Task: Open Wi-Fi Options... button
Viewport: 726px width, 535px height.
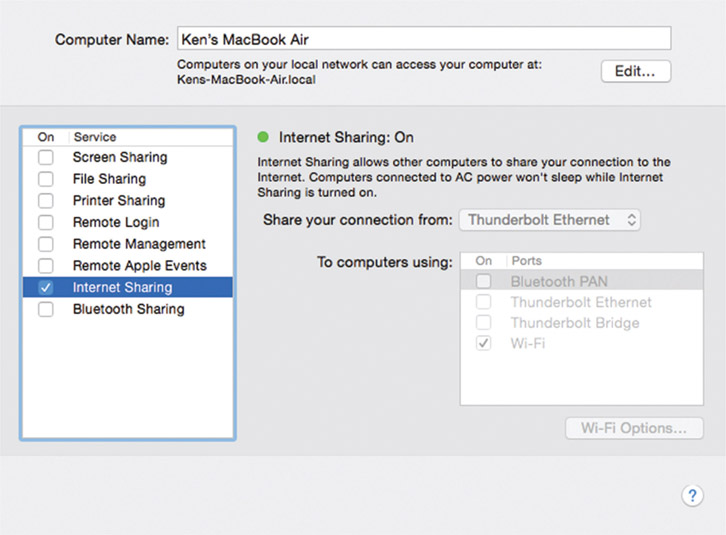Action: pos(634,428)
